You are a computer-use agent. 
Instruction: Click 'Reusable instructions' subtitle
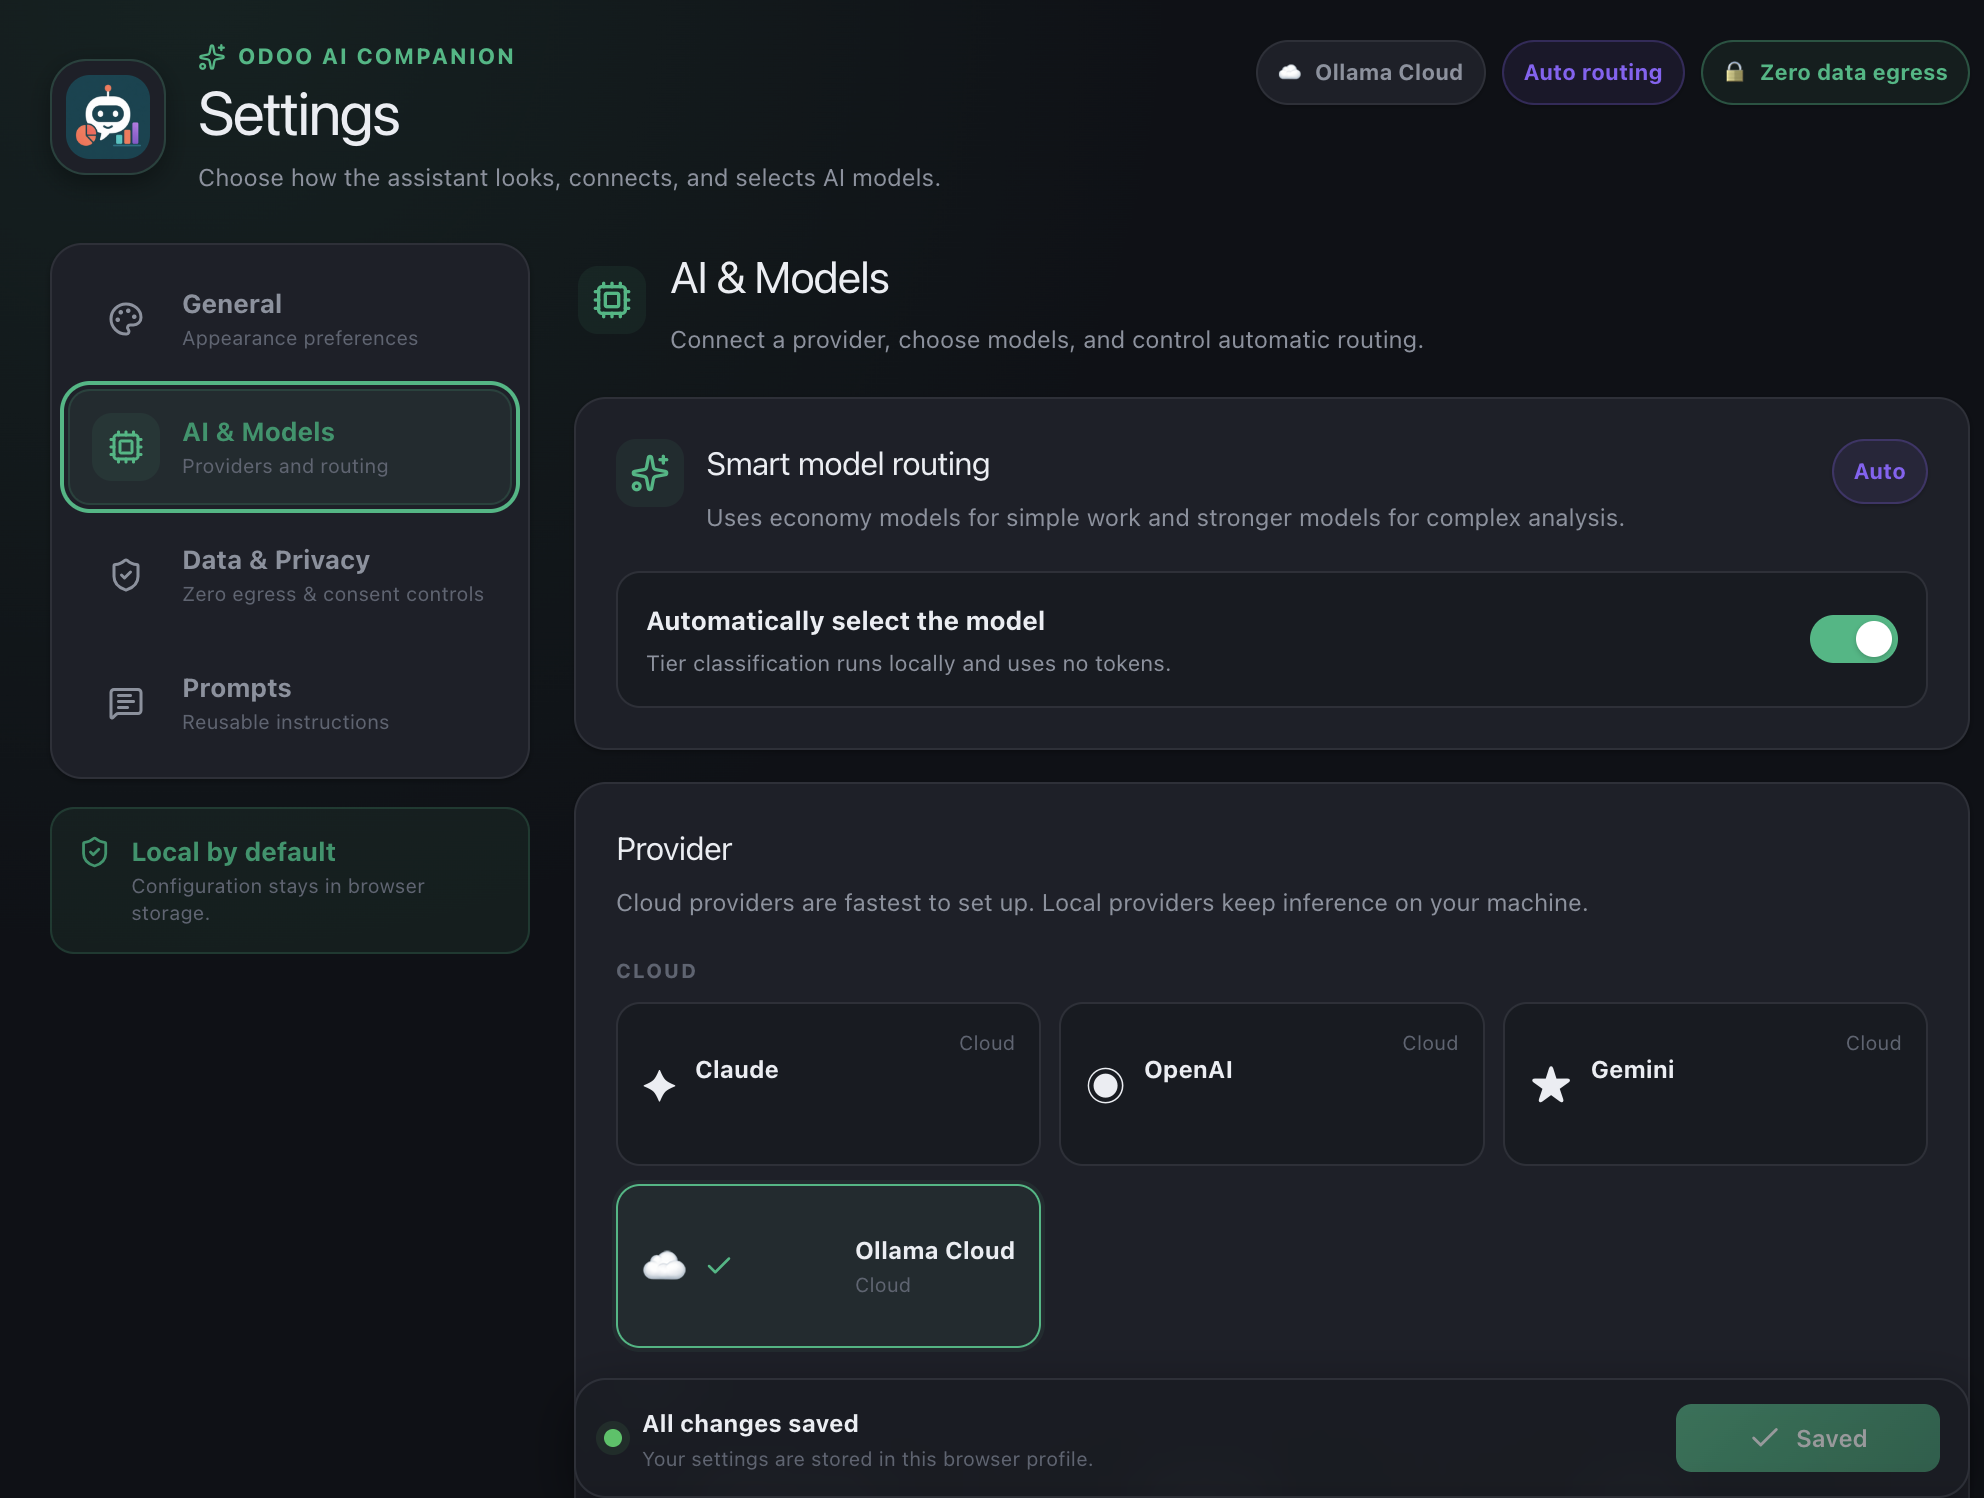click(286, 722)
